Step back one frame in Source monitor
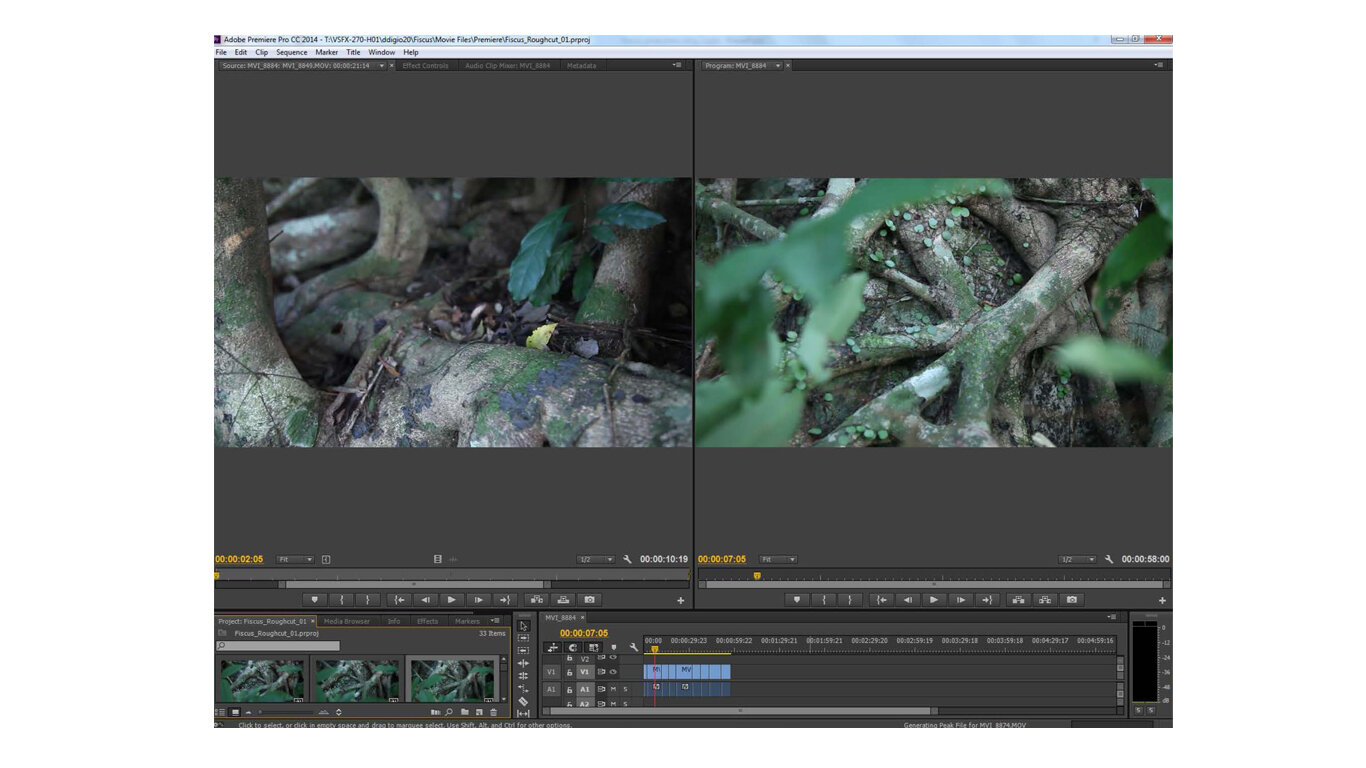Viewport: 1366px width, 768px height. tap(426, 600)
